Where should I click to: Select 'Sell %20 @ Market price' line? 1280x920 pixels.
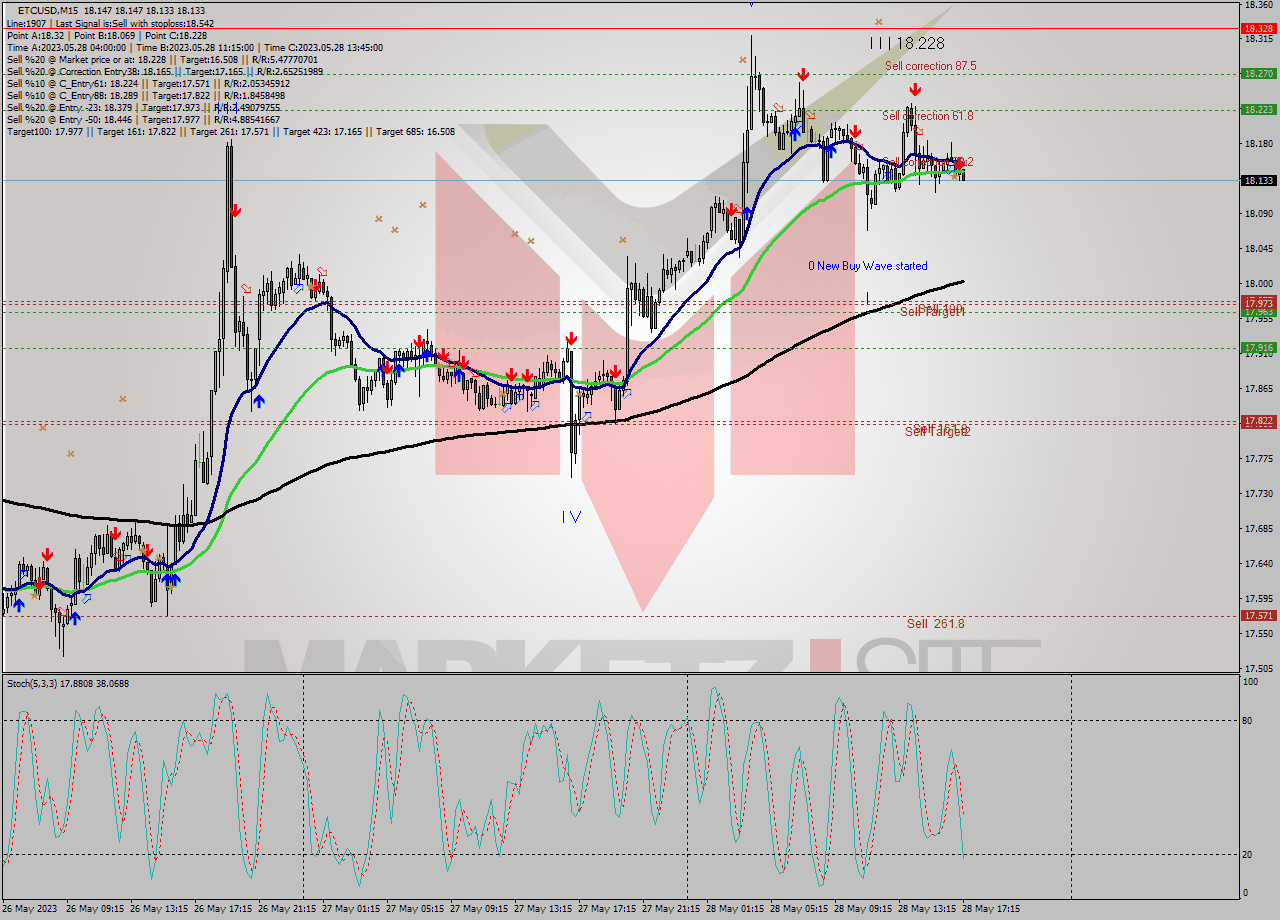(163, 59)
